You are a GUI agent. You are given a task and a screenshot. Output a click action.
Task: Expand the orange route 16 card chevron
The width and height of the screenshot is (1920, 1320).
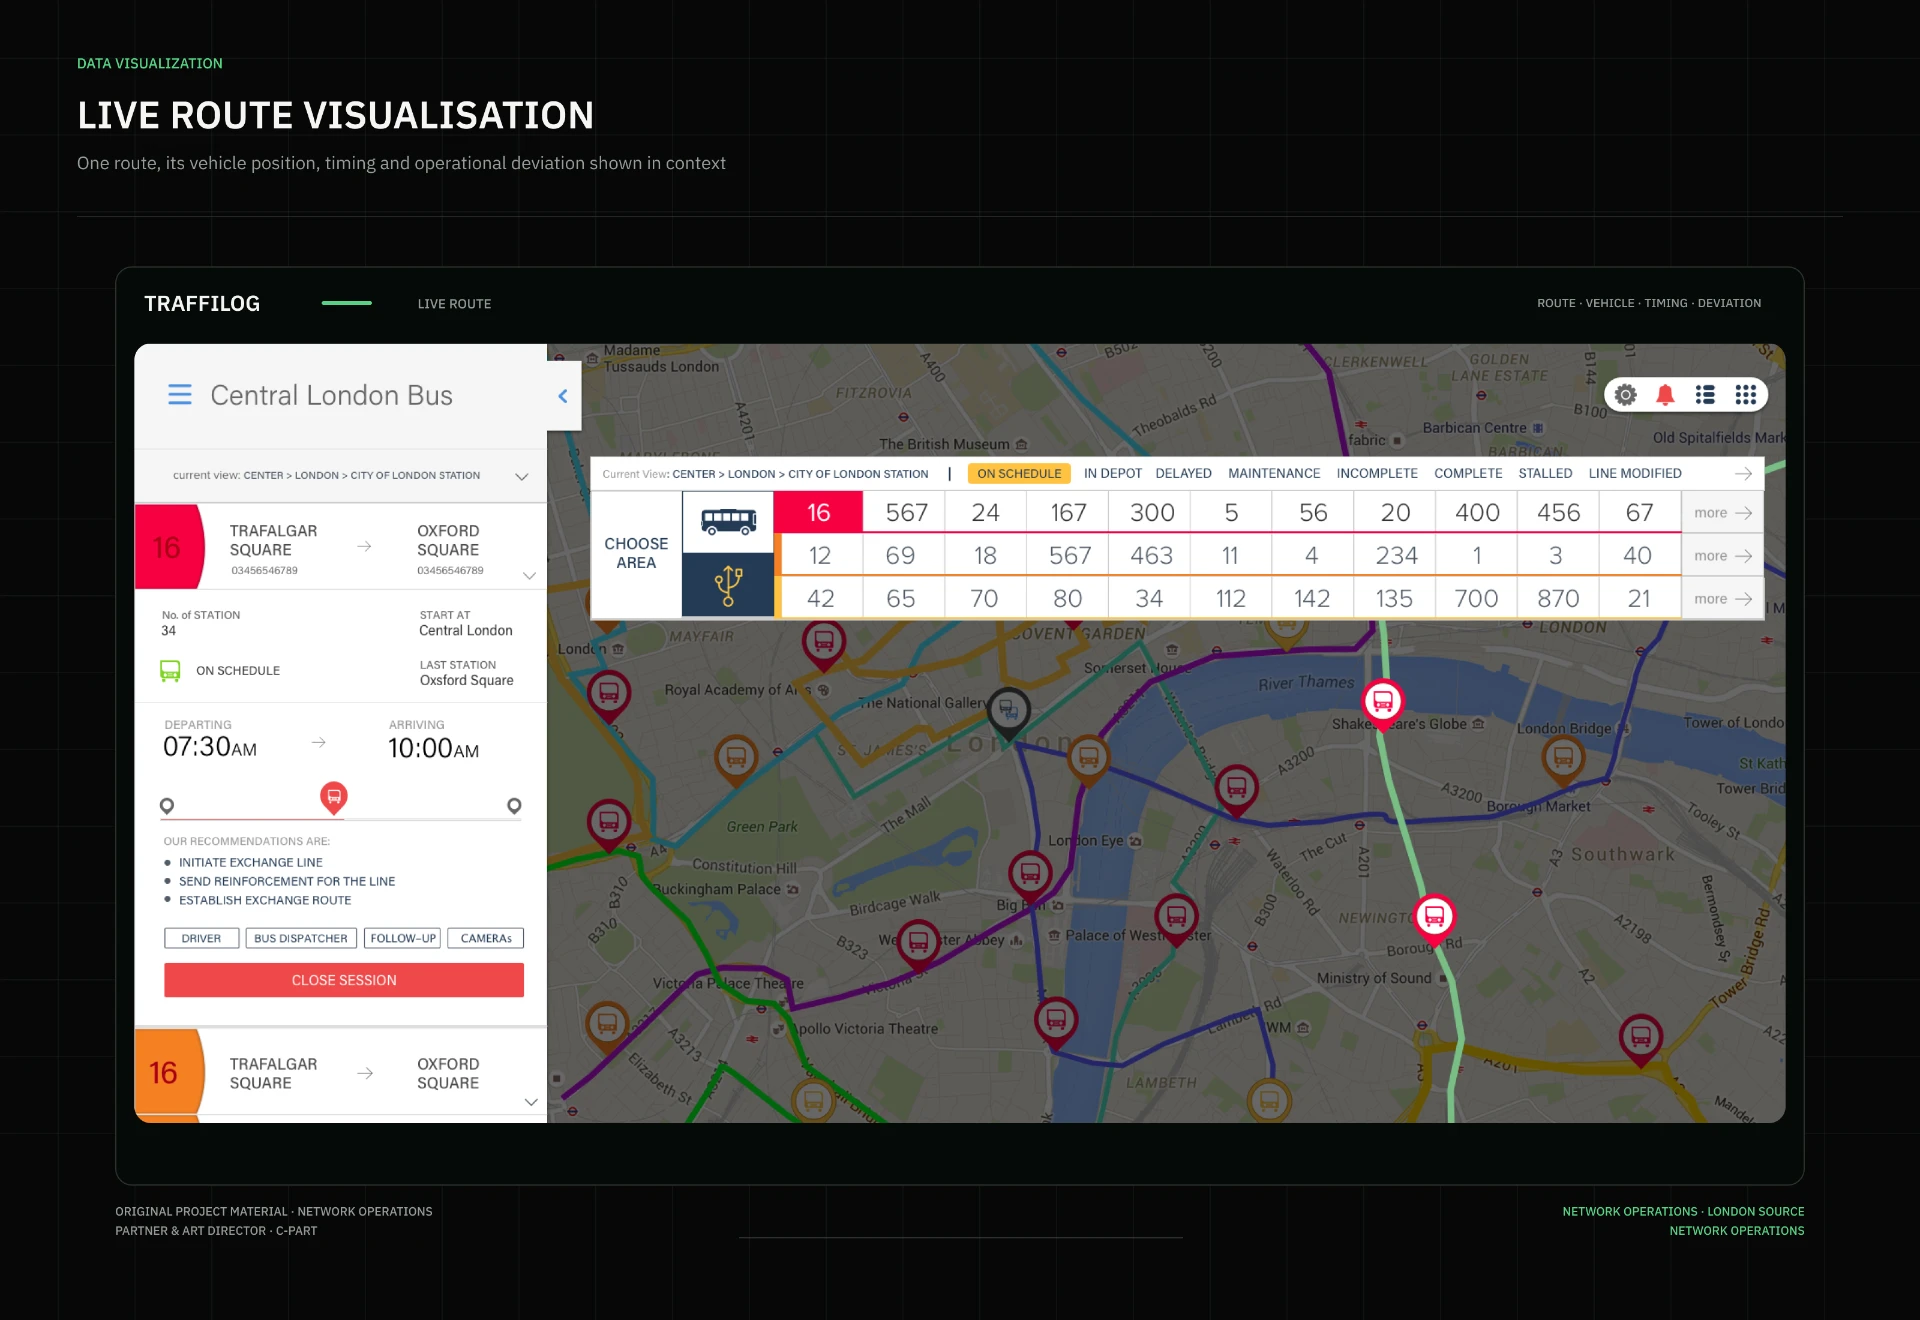(531, 1102)
